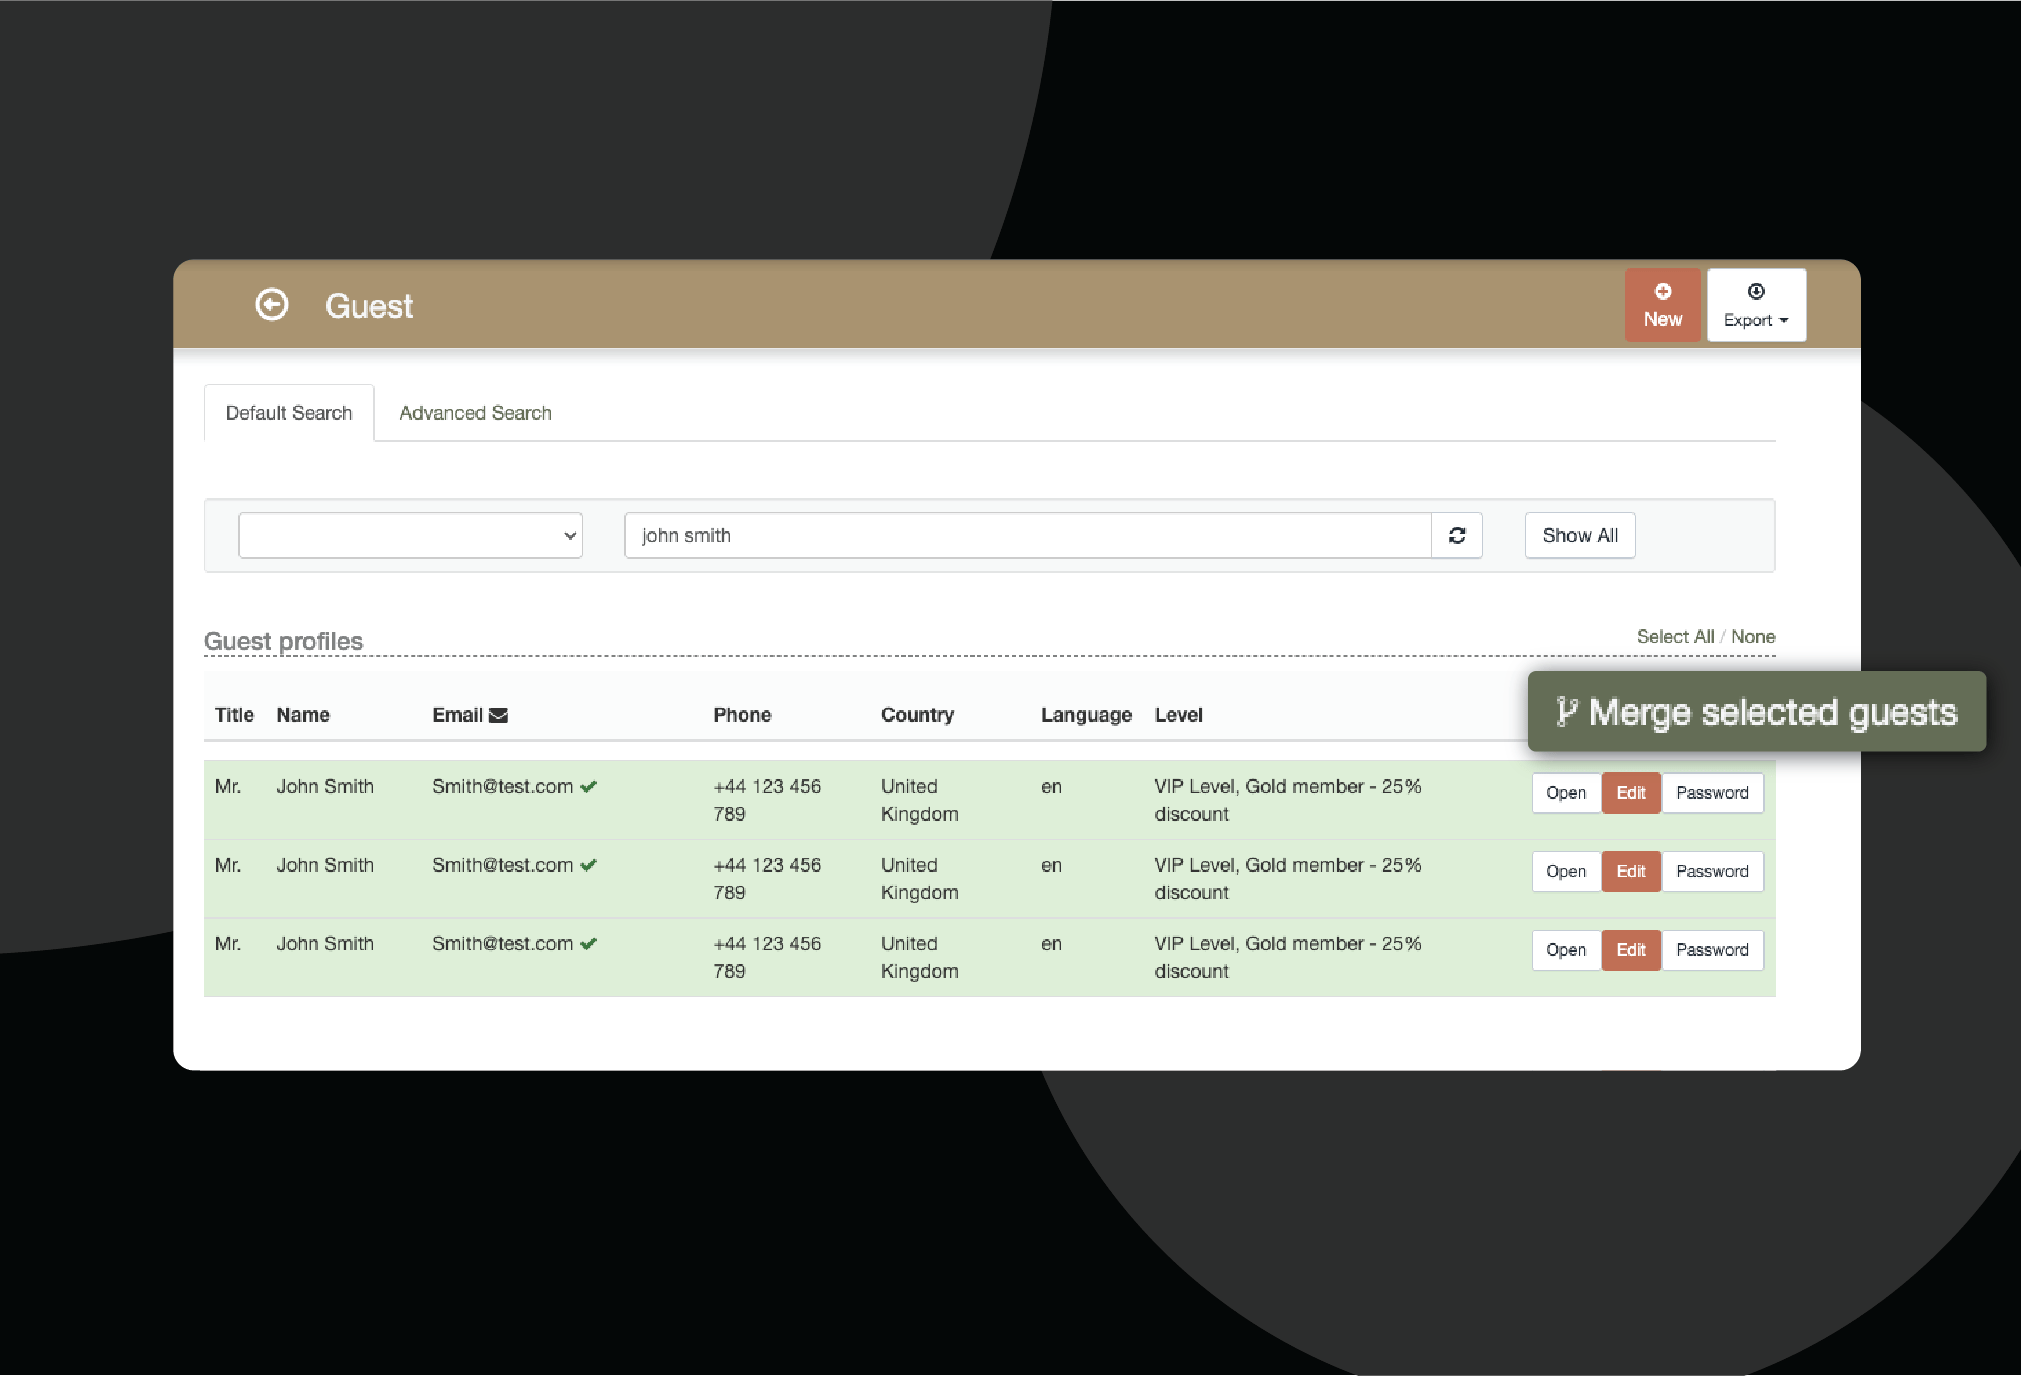
Task: Click Password for second John Smith row
Action: click(x=1712, y=871)
